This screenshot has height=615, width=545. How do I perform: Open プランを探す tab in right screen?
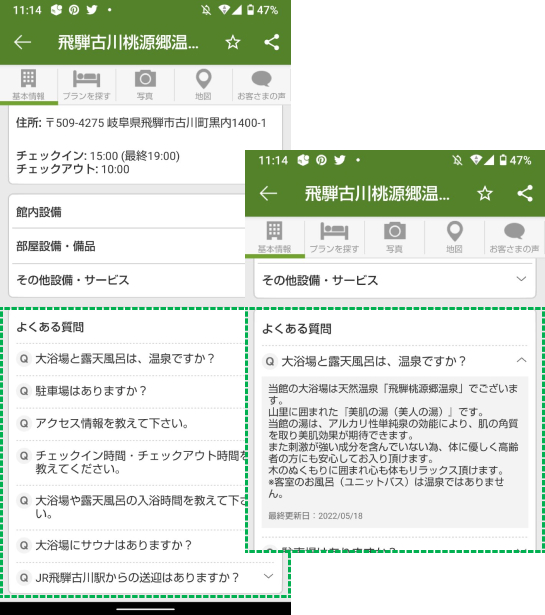point(334,237)
